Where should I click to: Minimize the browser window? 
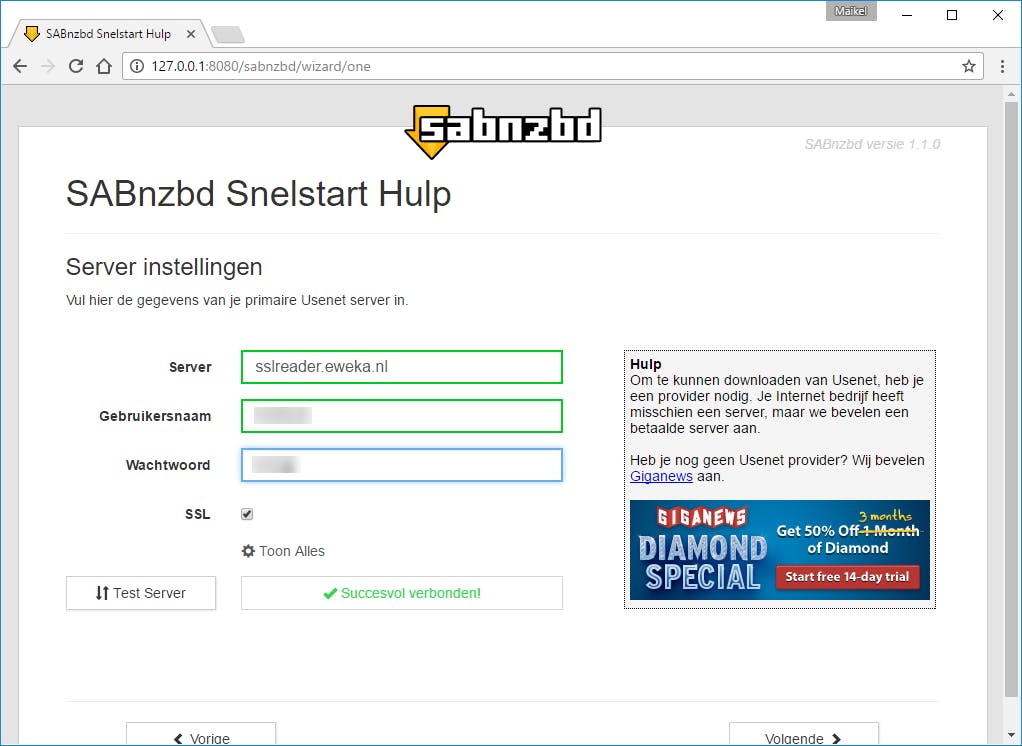pyautogui.click(x=907, y=14)
